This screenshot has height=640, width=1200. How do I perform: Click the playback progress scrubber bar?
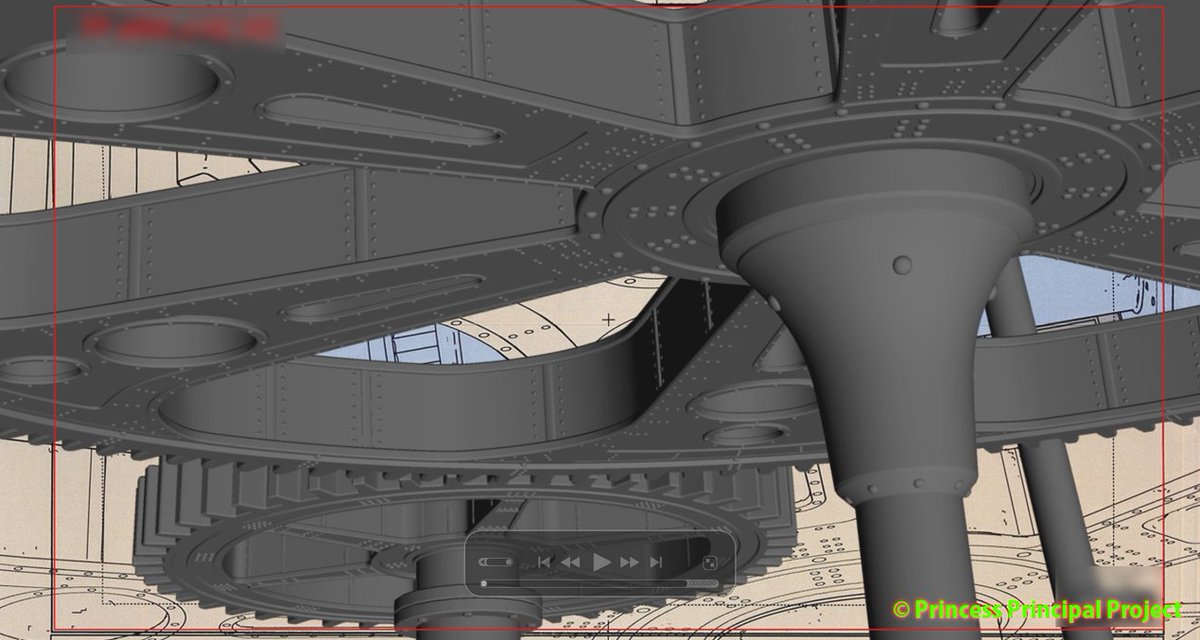pyautogui.click(x=584, y=583)
